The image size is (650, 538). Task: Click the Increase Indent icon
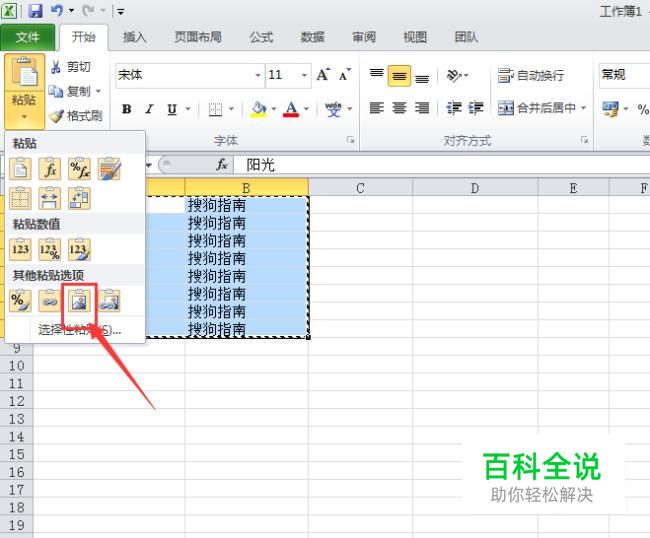click(x=476, y=108)
